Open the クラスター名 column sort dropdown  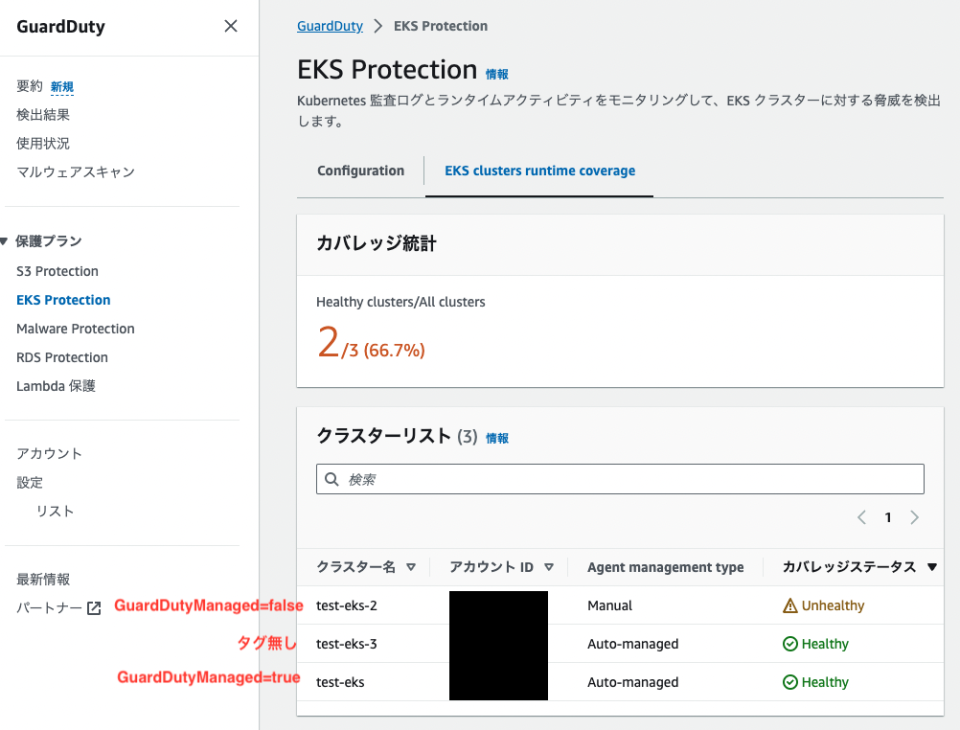pos(410,567)
